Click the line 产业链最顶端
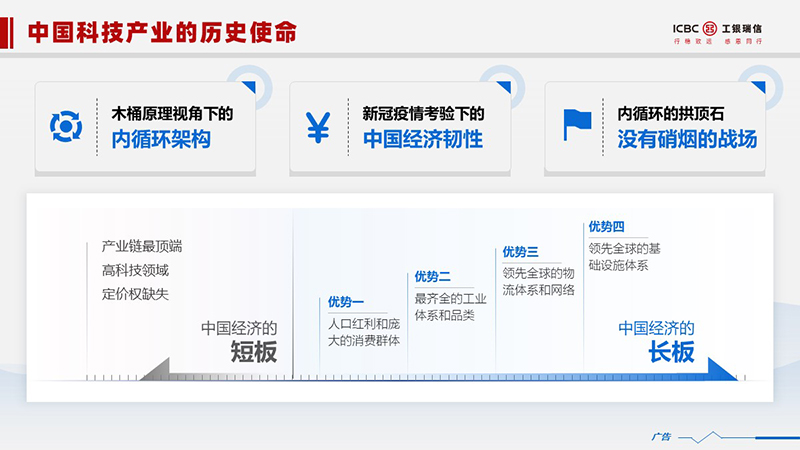Image resolution: width=800 pixels, height=450 pixels. point(142,246)
